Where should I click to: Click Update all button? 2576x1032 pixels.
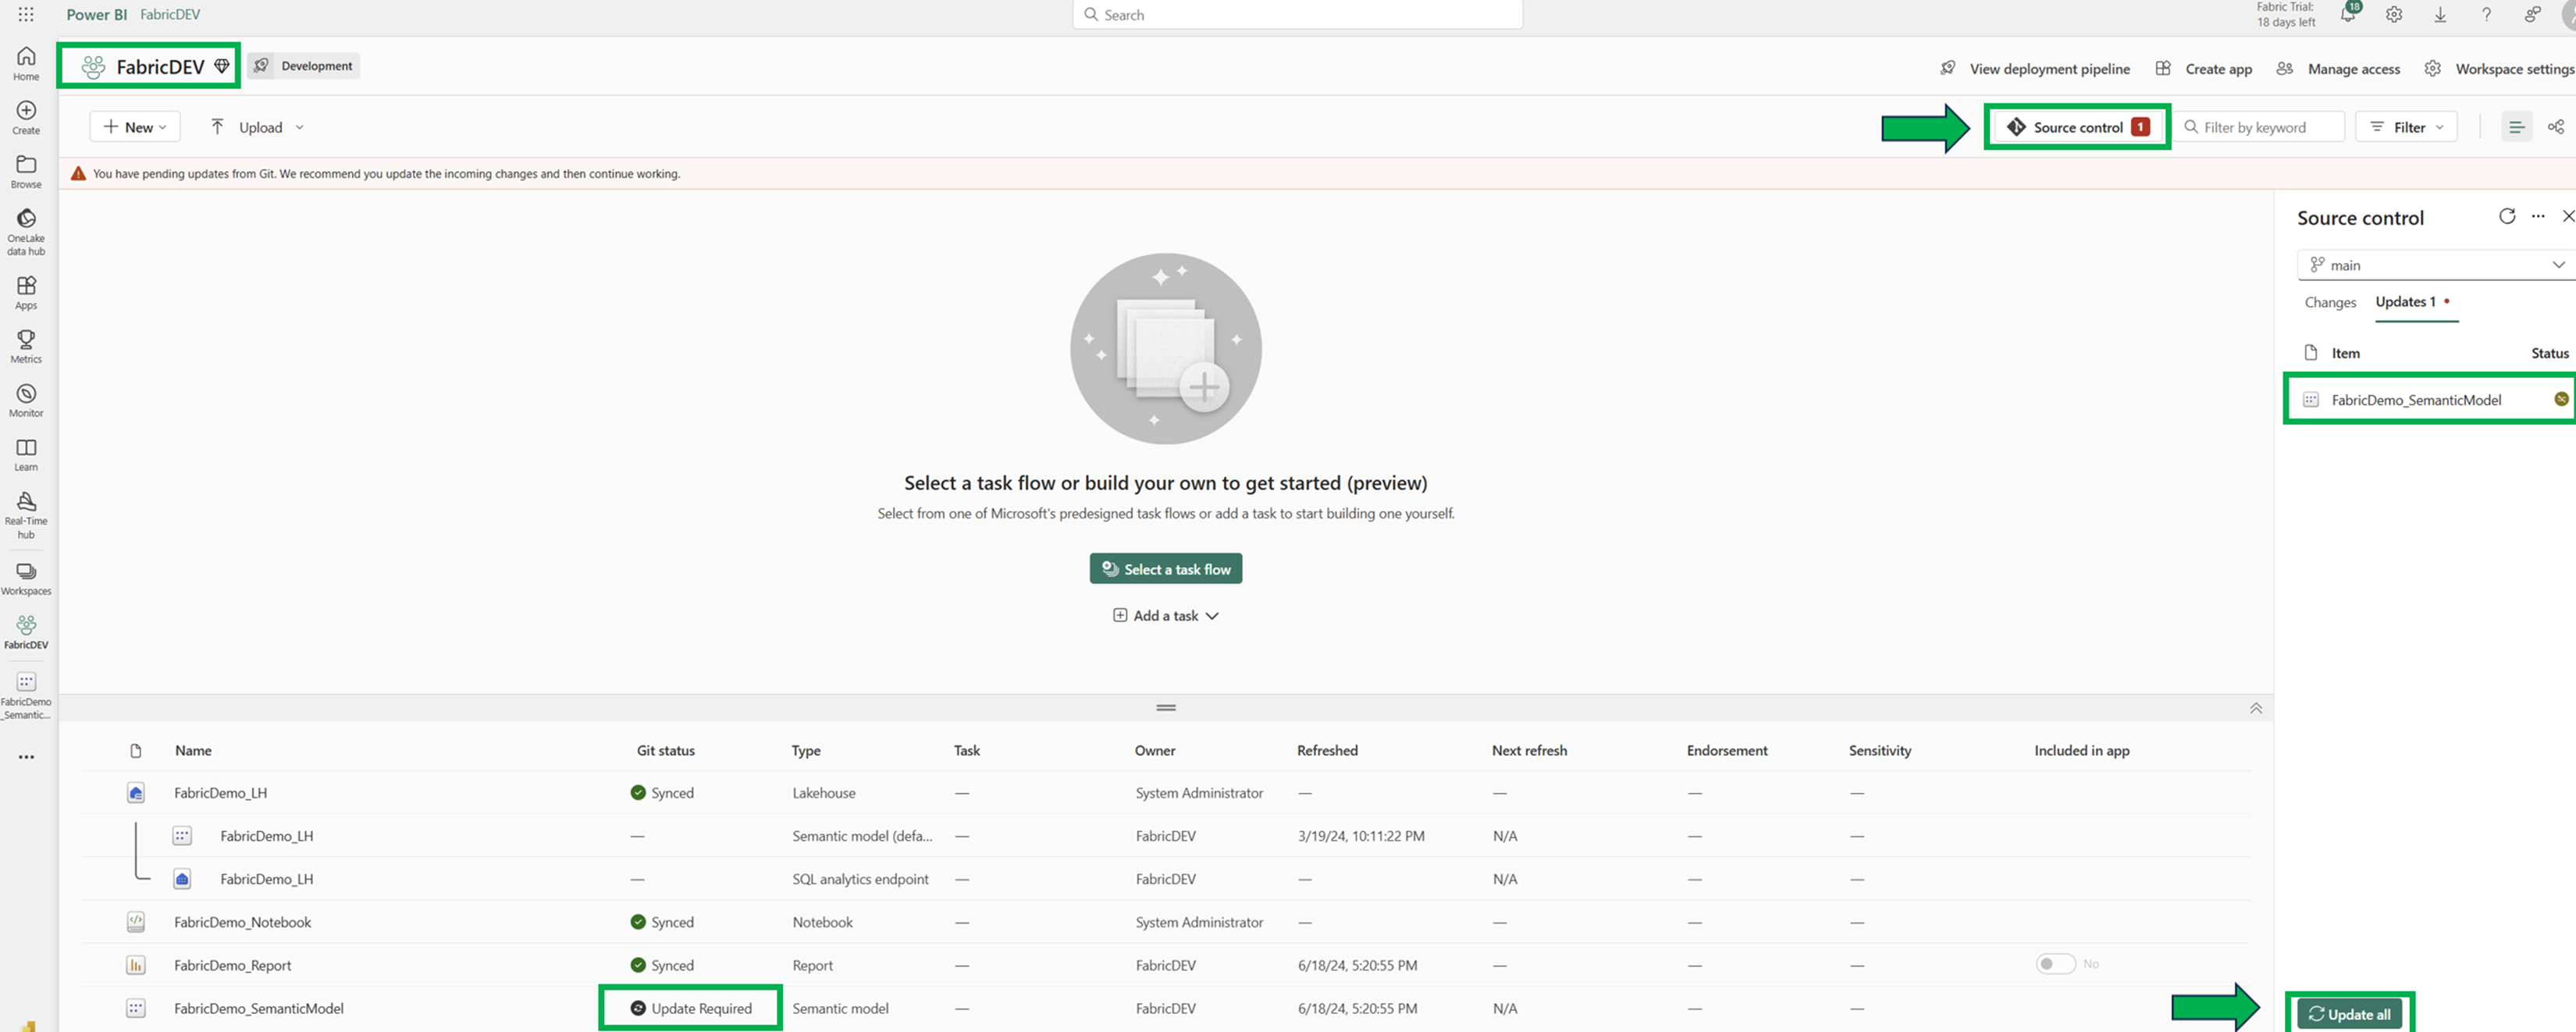[x=2348, y=1014]
